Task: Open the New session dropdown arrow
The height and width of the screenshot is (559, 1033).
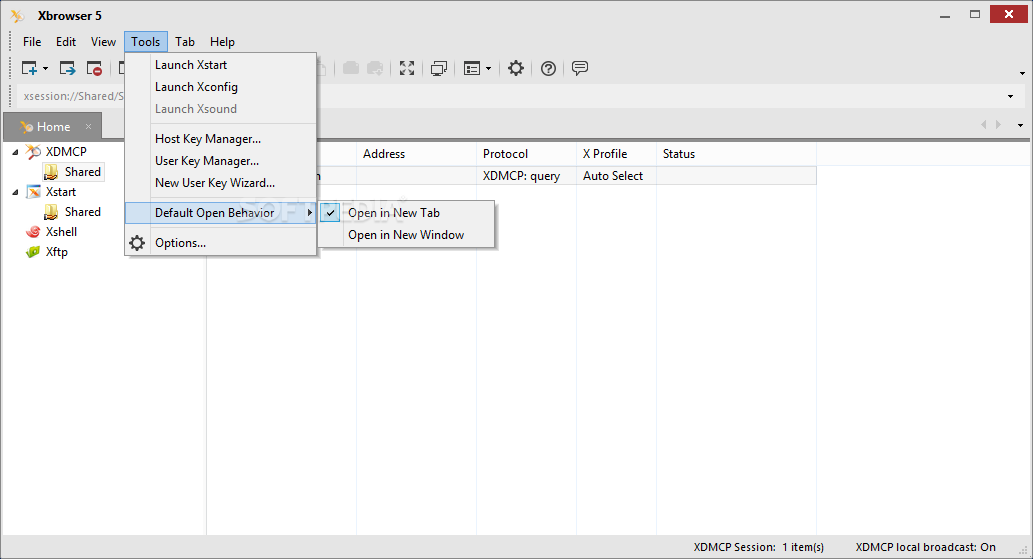Action: click(45, 68)
